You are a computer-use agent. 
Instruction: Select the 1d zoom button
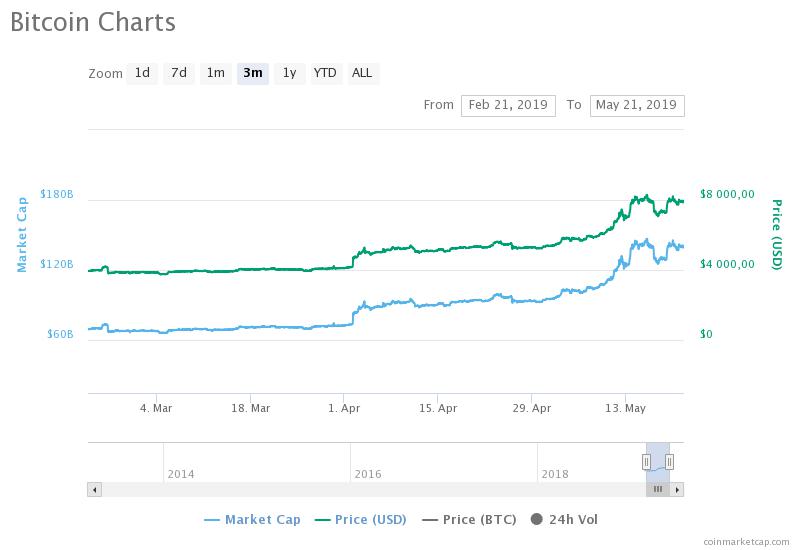tap(142, 73)
